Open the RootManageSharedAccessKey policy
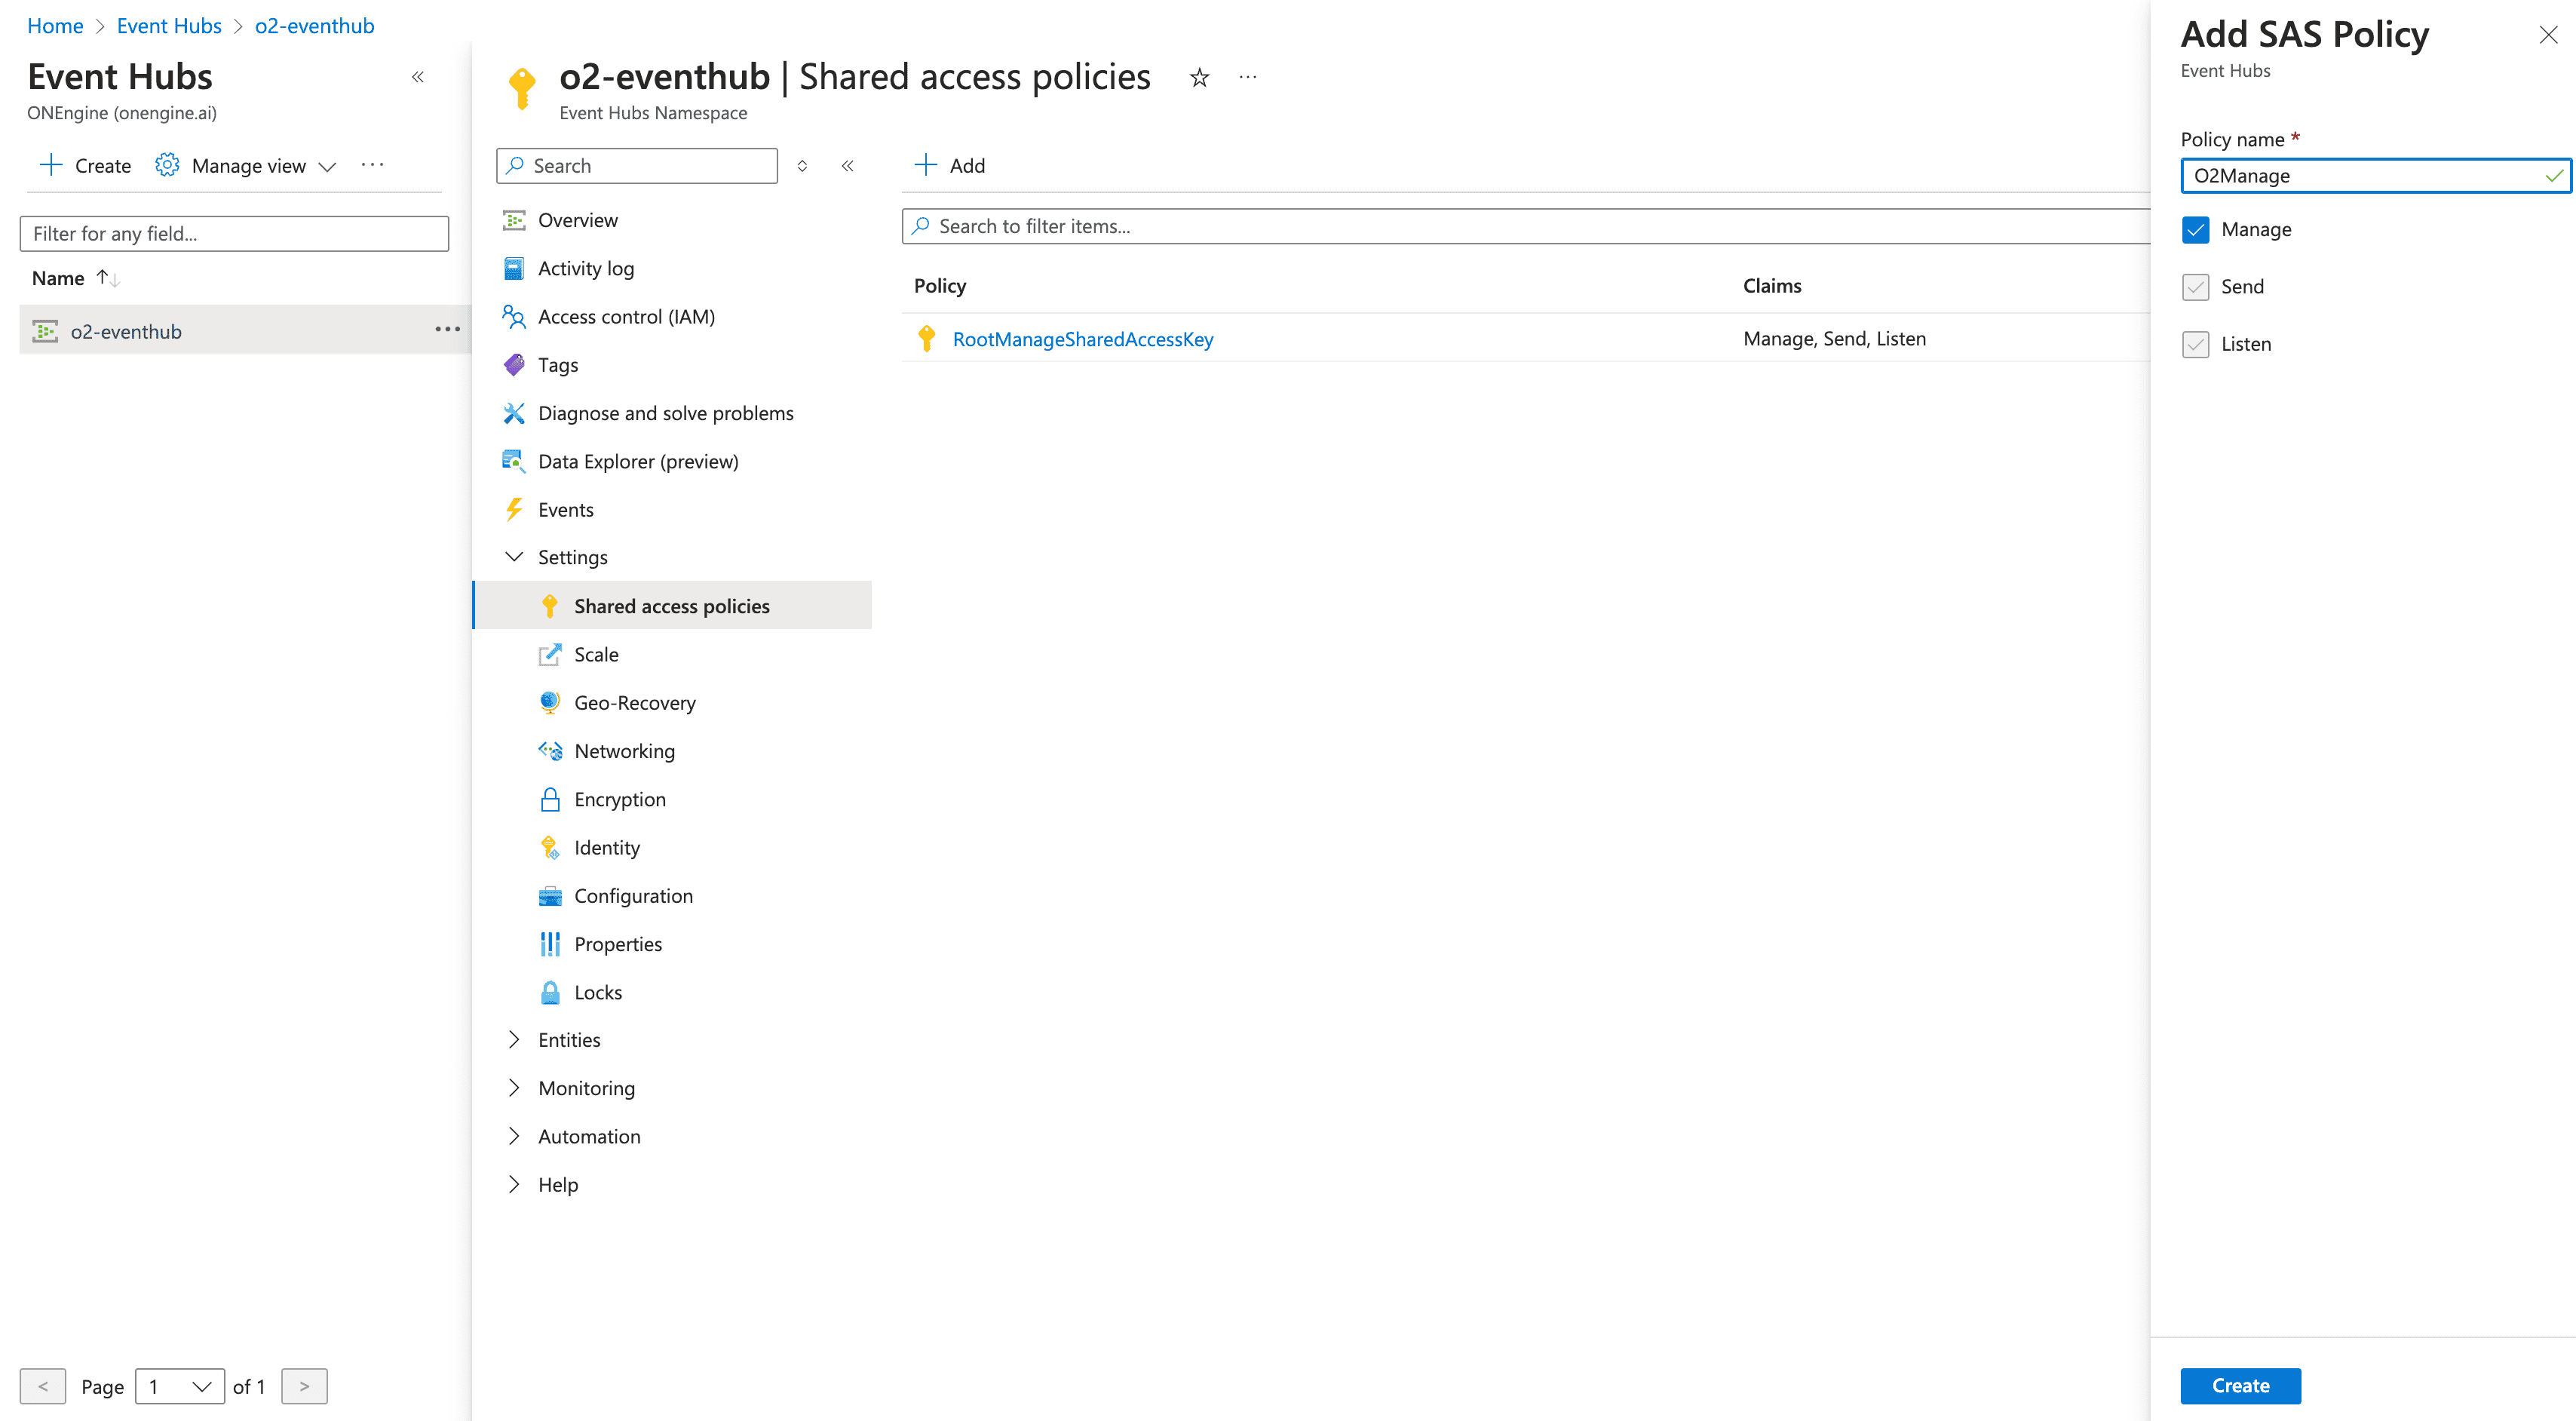The height and width of the screenshot is (1421, 2576). tap(1083, 338)
